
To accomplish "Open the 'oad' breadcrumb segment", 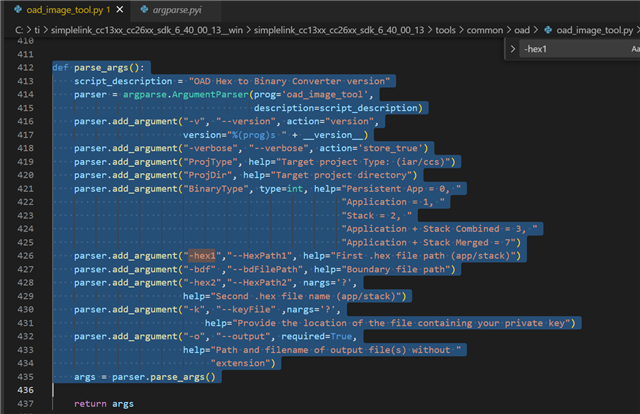I will [x=522, y=30].
